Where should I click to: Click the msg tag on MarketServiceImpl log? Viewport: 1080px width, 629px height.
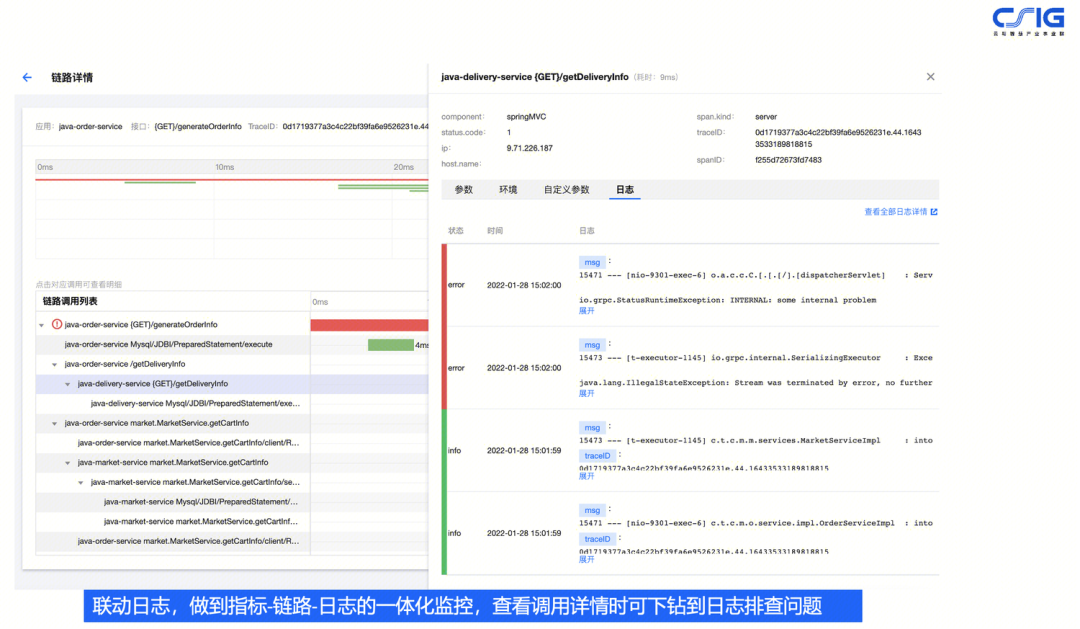[x=592, y=428]
